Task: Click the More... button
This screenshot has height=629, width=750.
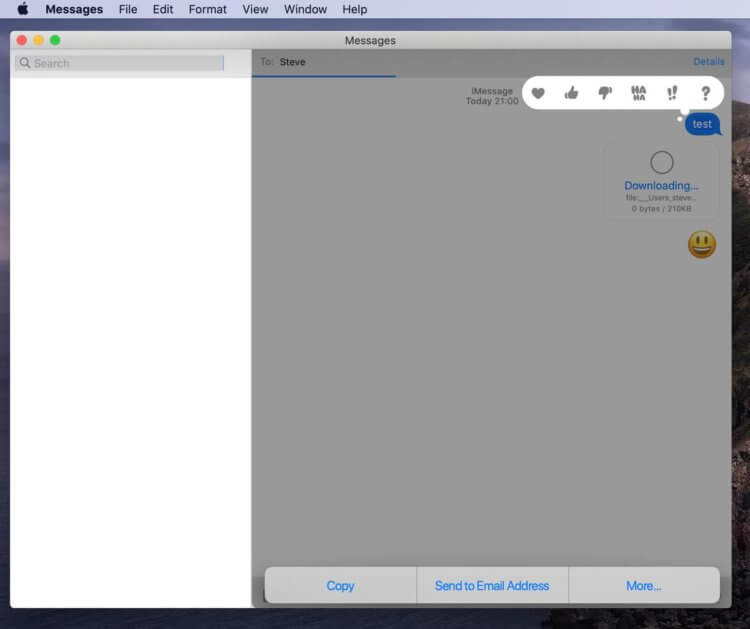Action: click(x=644, y=585)
